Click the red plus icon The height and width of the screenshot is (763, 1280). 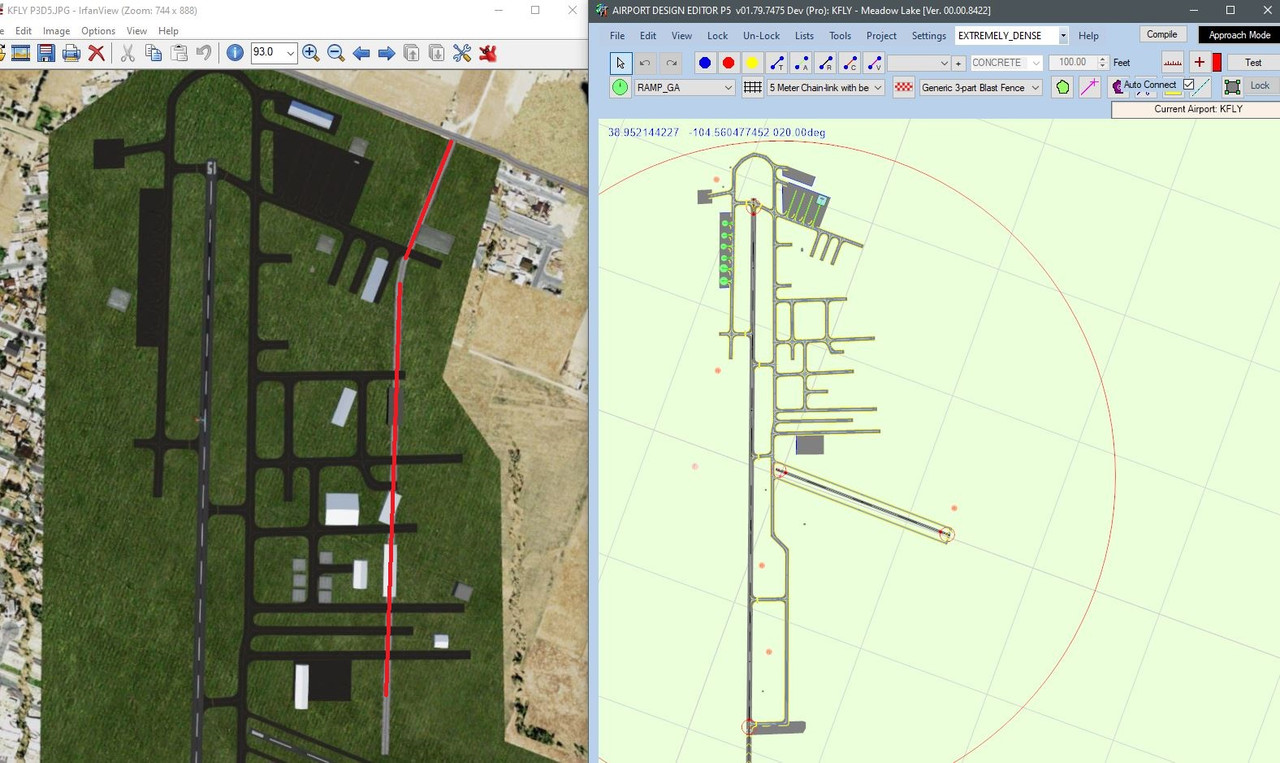(1200, 63)
